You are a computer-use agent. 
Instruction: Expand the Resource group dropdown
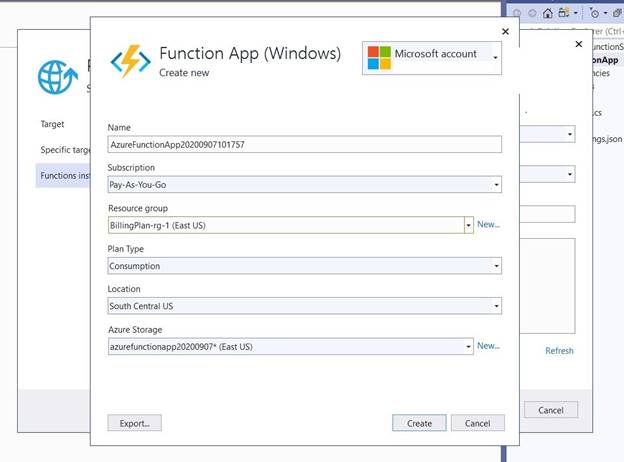[x=468, y=226]
